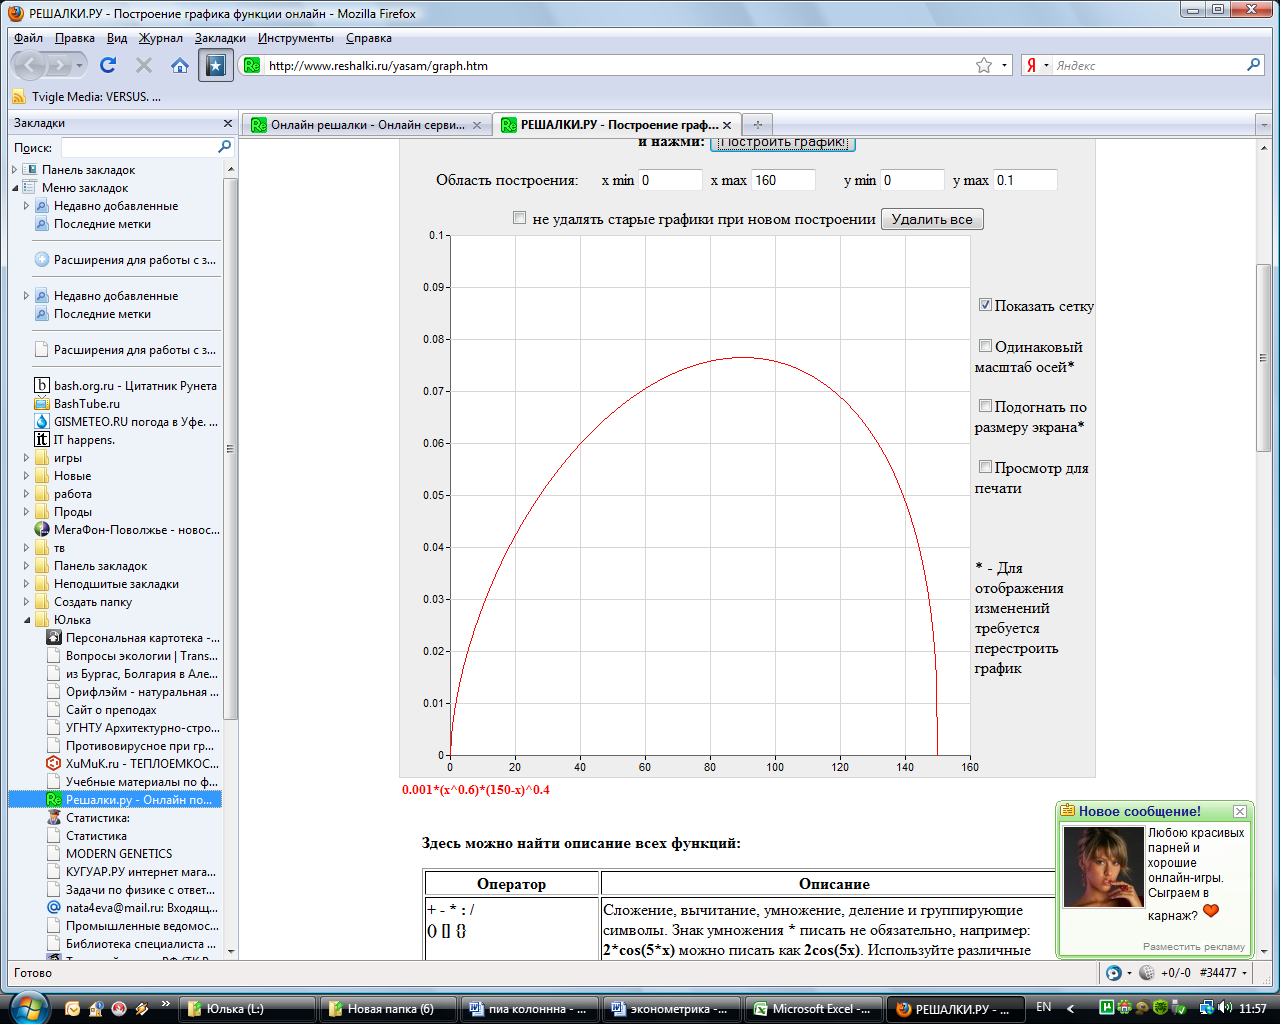Click the Windows Start orb

pyautogui.click(x=28, y=1006)
